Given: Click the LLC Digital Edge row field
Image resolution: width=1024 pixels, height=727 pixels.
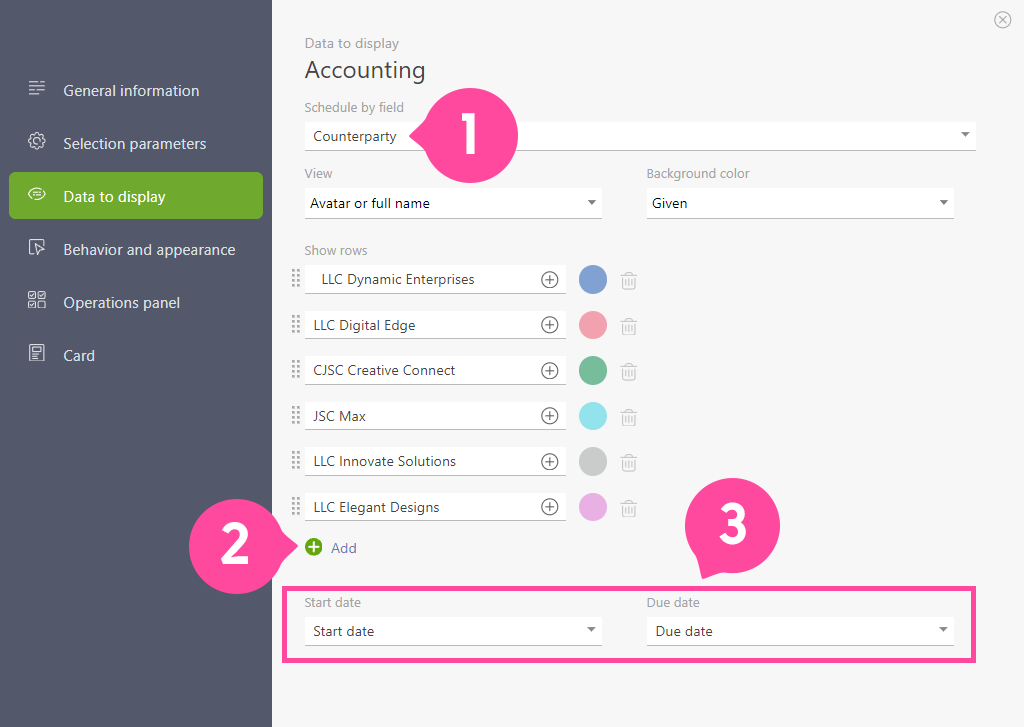Looking at the screenshot, I should click(435, 325).
